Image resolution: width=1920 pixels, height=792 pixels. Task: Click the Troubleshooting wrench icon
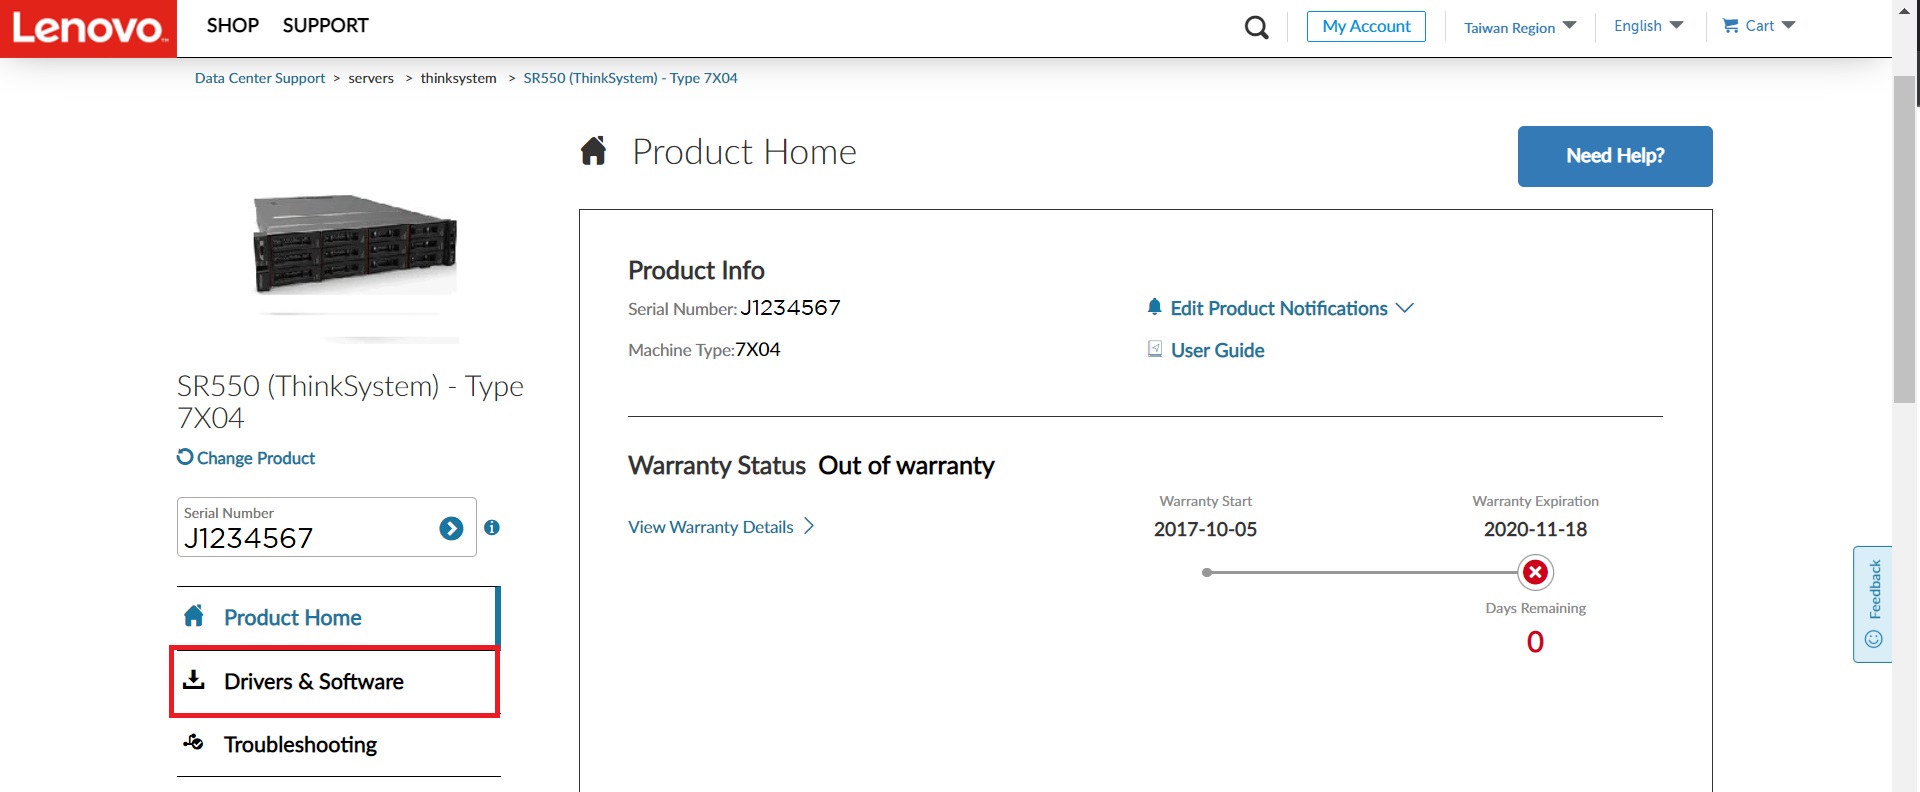(194, 742)
